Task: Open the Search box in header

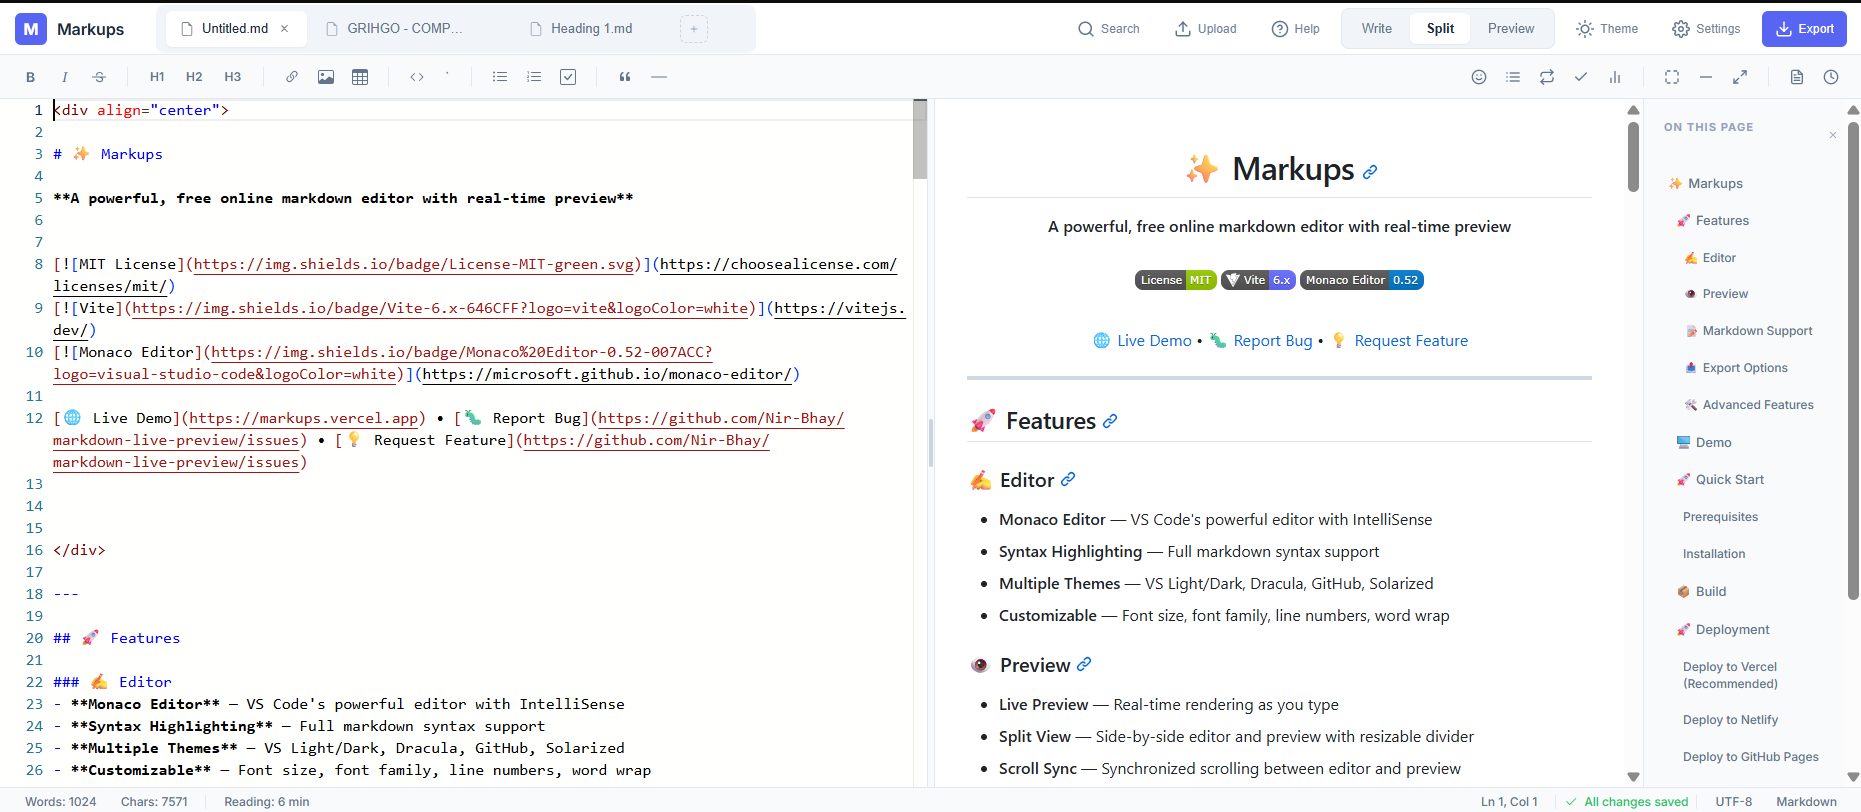Action: [1109, 29]
